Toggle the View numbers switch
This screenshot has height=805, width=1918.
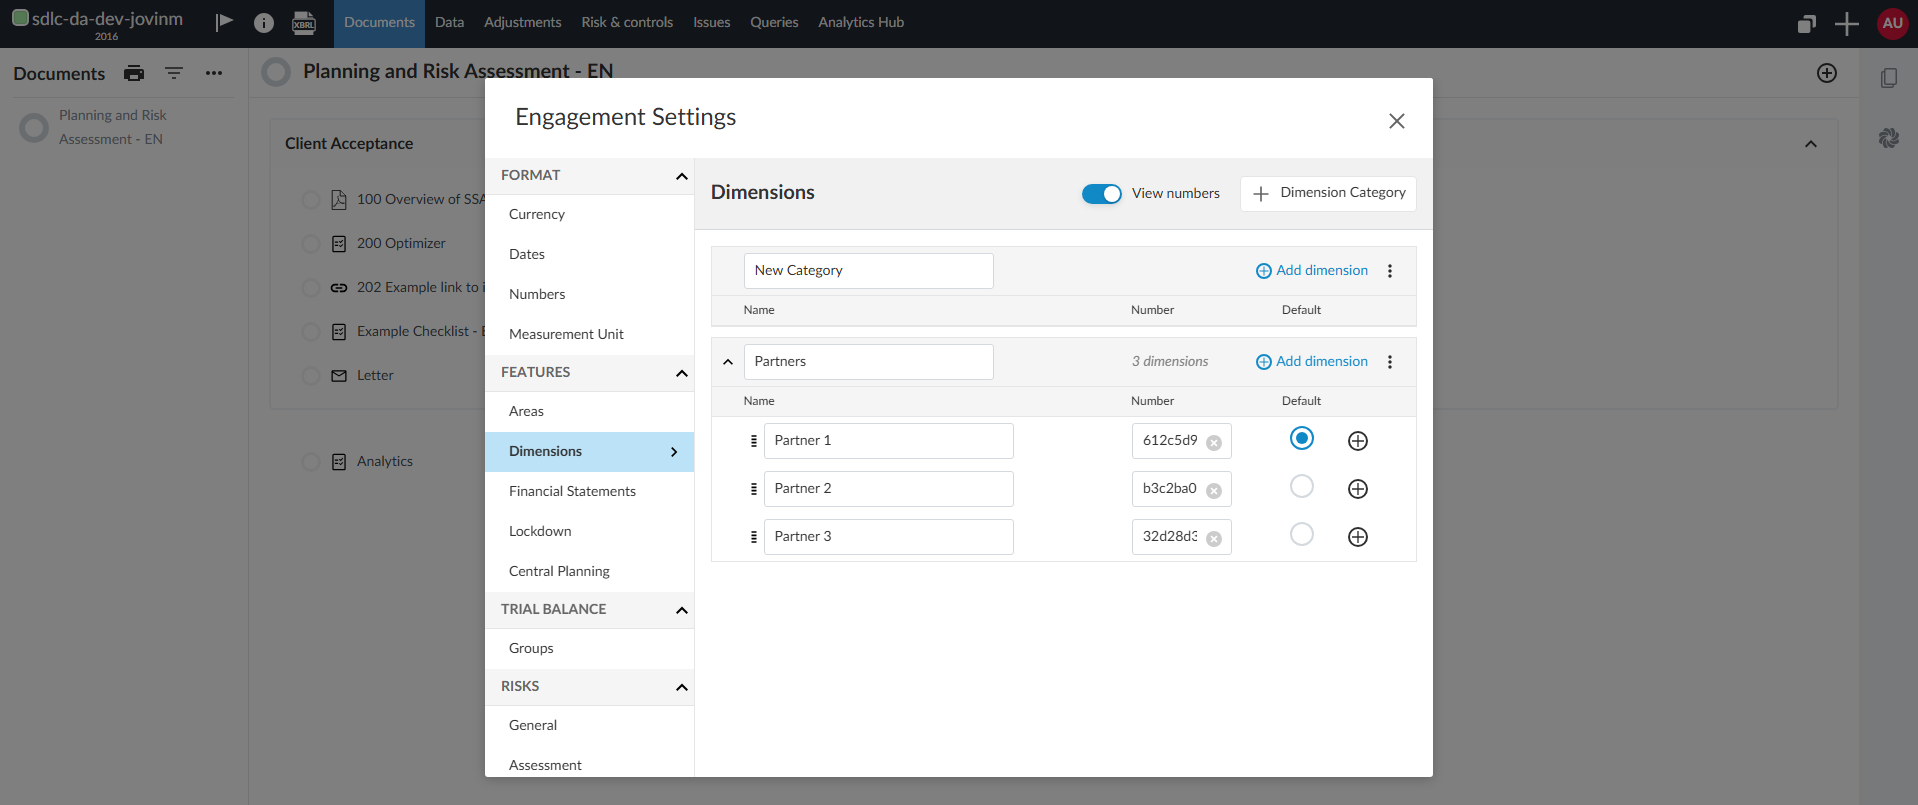click(x=1102, y=194)
